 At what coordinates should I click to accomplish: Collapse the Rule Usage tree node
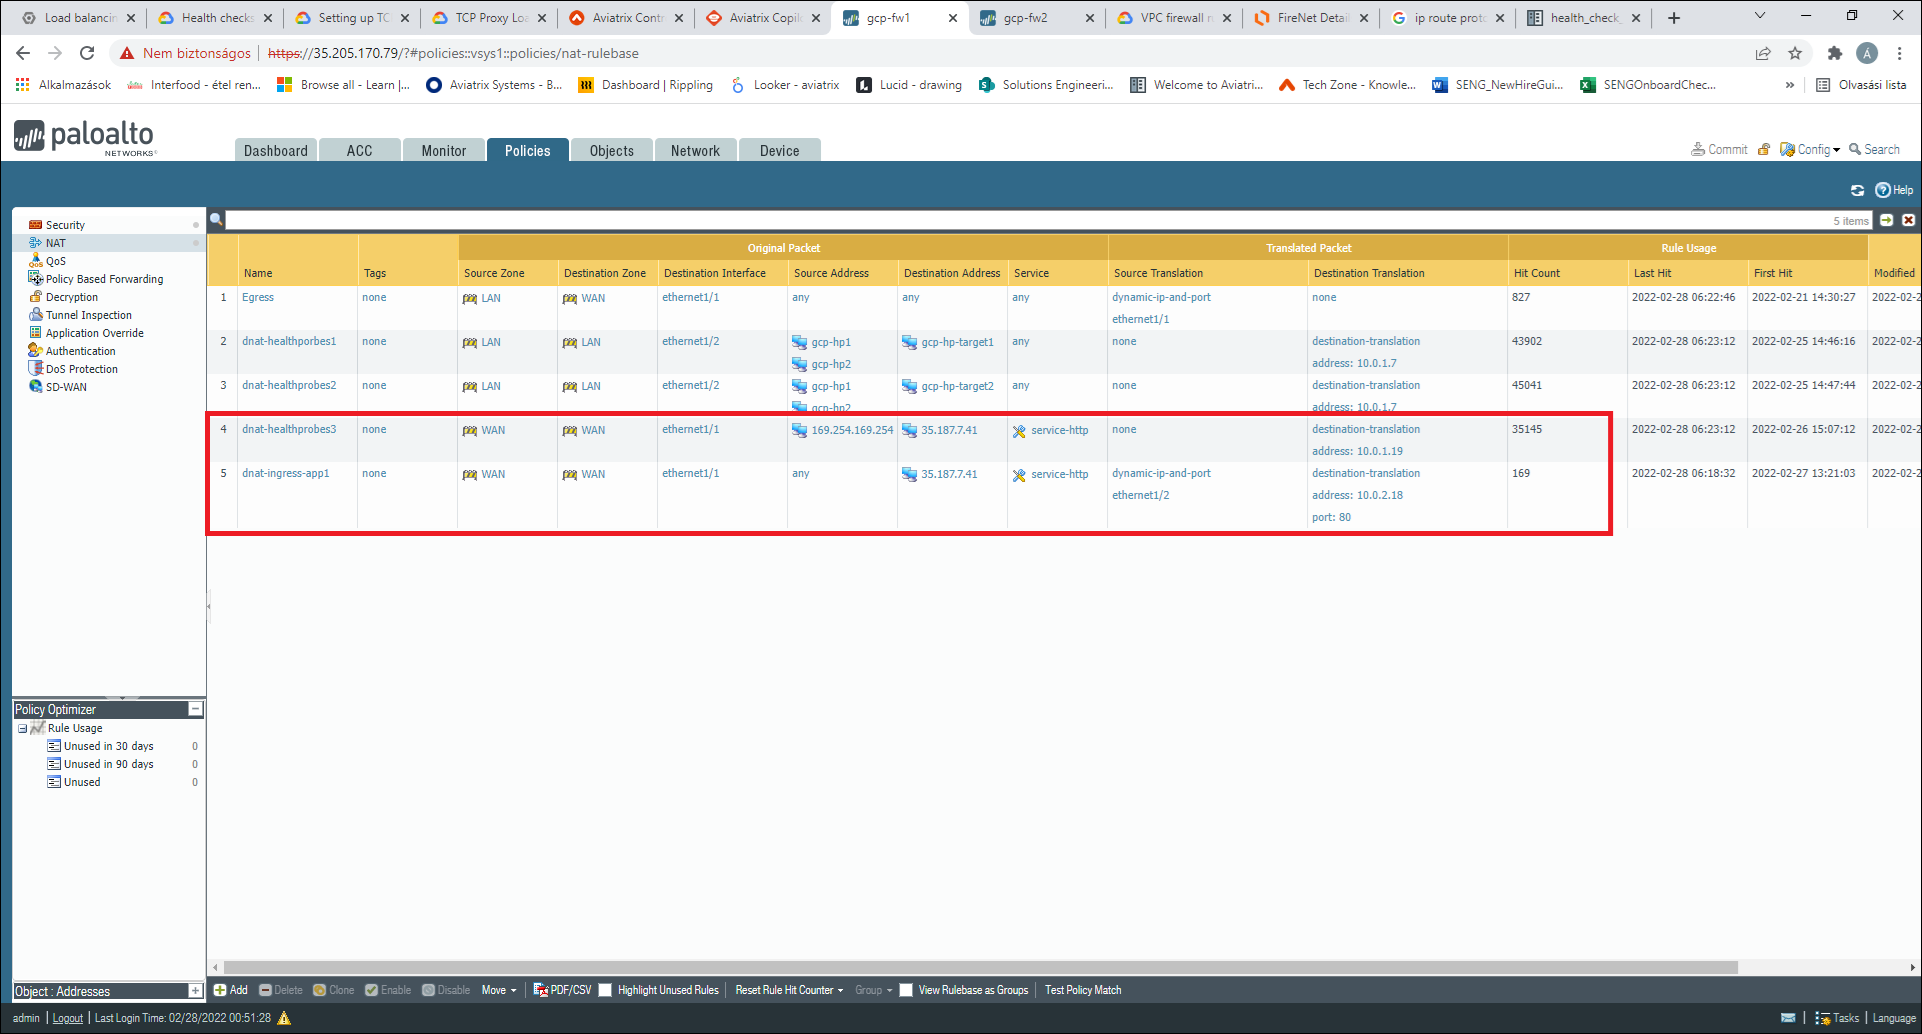point(22,727)
